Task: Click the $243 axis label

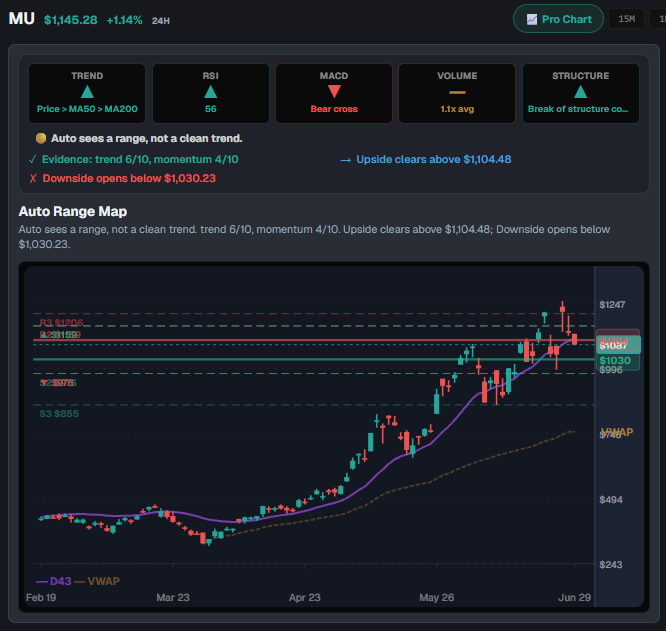Action: click(x=611, y=565)
